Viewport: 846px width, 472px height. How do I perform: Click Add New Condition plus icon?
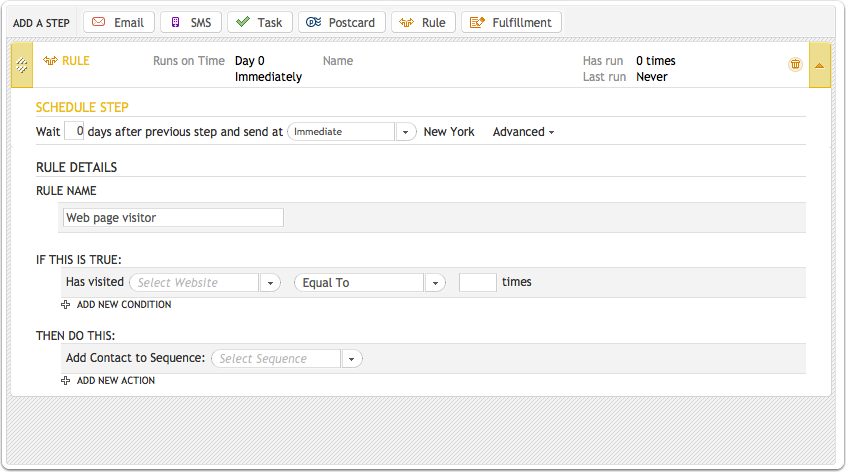coord(65,305)
